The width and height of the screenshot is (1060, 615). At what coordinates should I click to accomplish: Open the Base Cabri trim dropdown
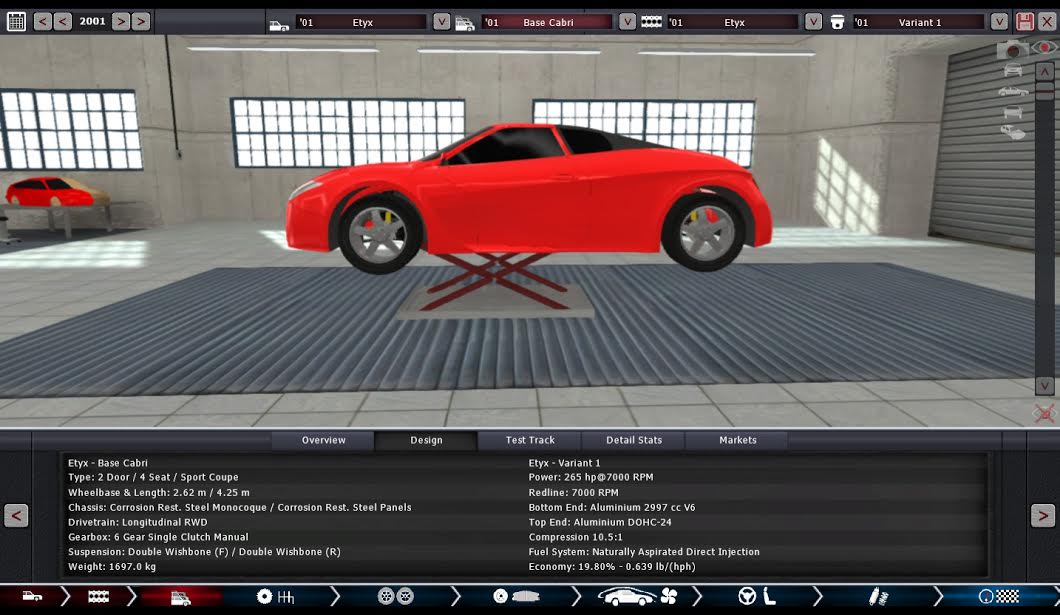(x=627, y=22)
